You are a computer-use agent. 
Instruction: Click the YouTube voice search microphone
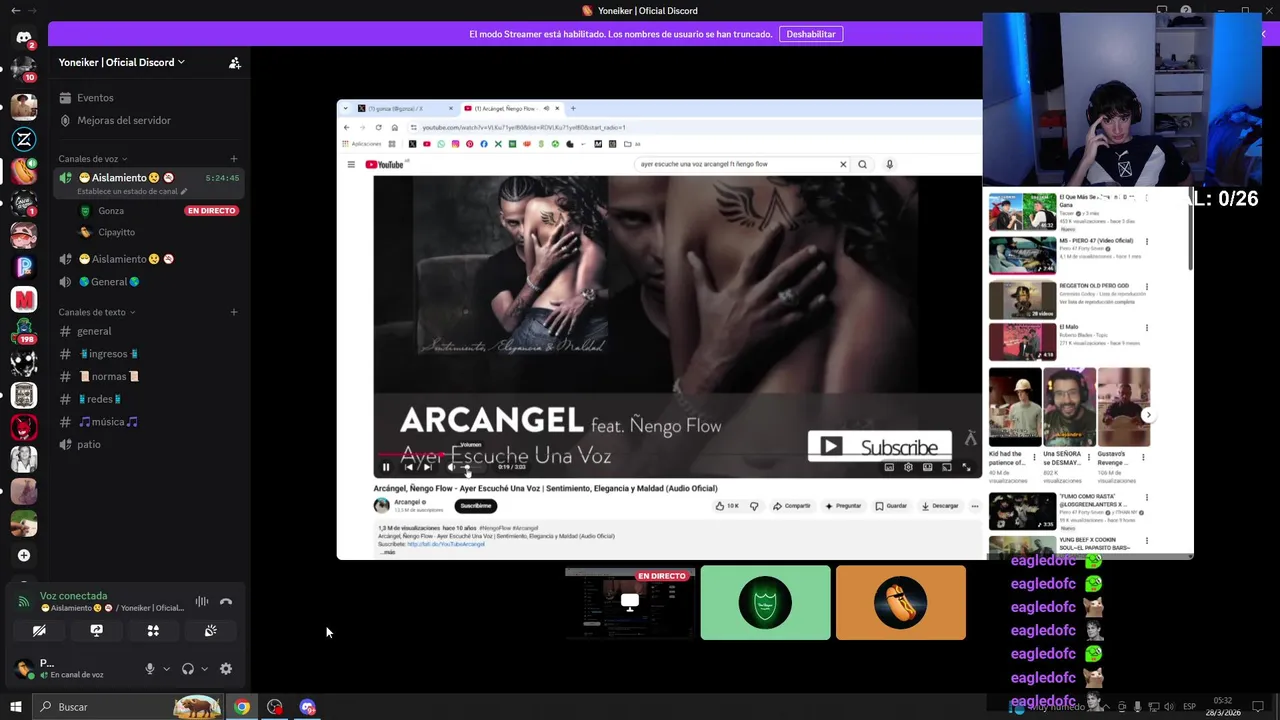pyautogui.click(x=889, y=164)
